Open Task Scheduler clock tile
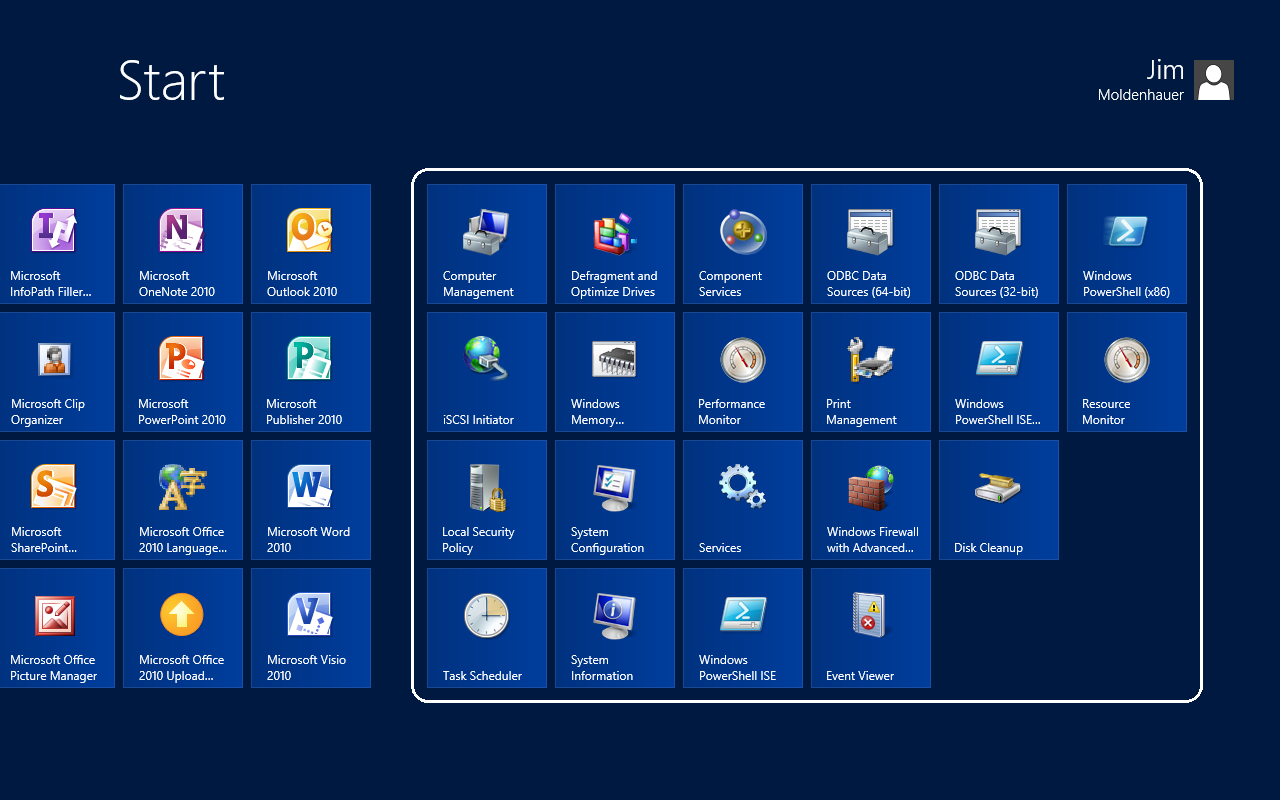The image size is (1280, 800). (x=487, y=628)
